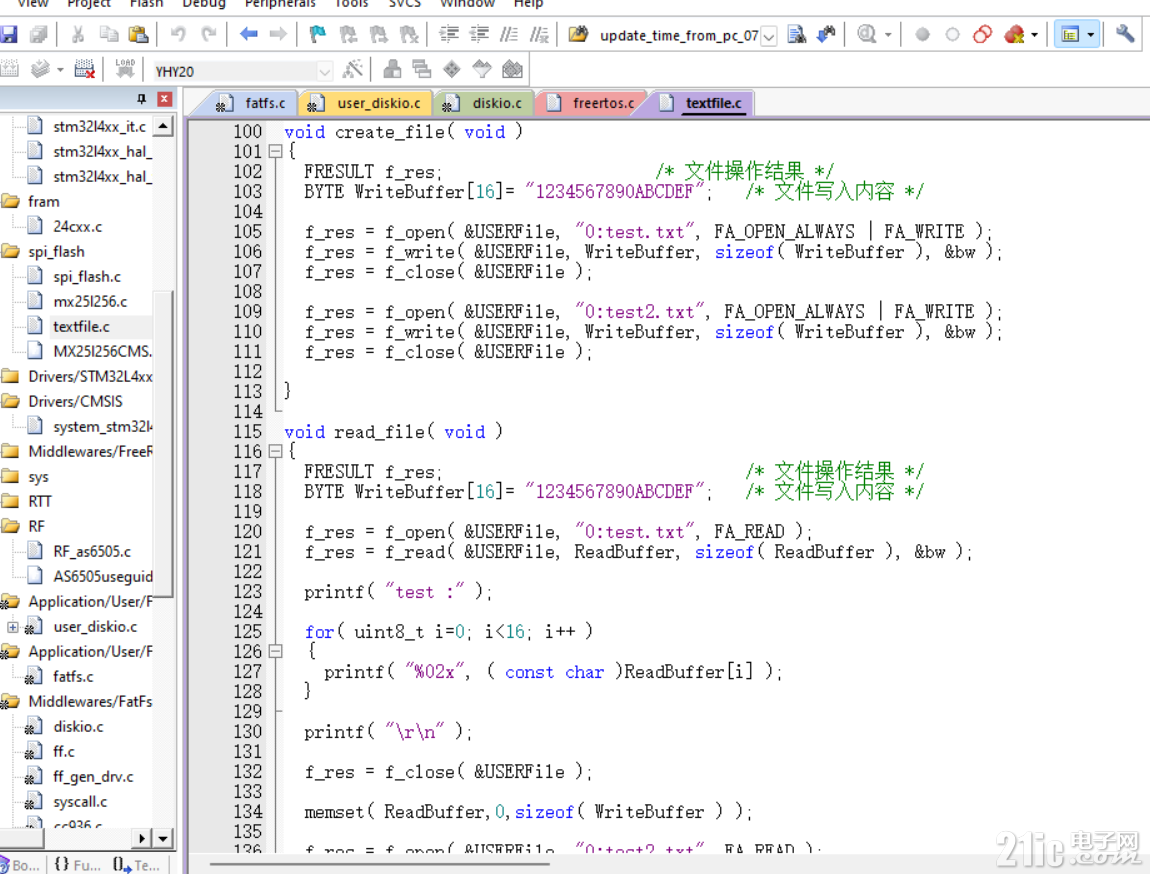Toggle the project window layout button

pos(1070,34)
